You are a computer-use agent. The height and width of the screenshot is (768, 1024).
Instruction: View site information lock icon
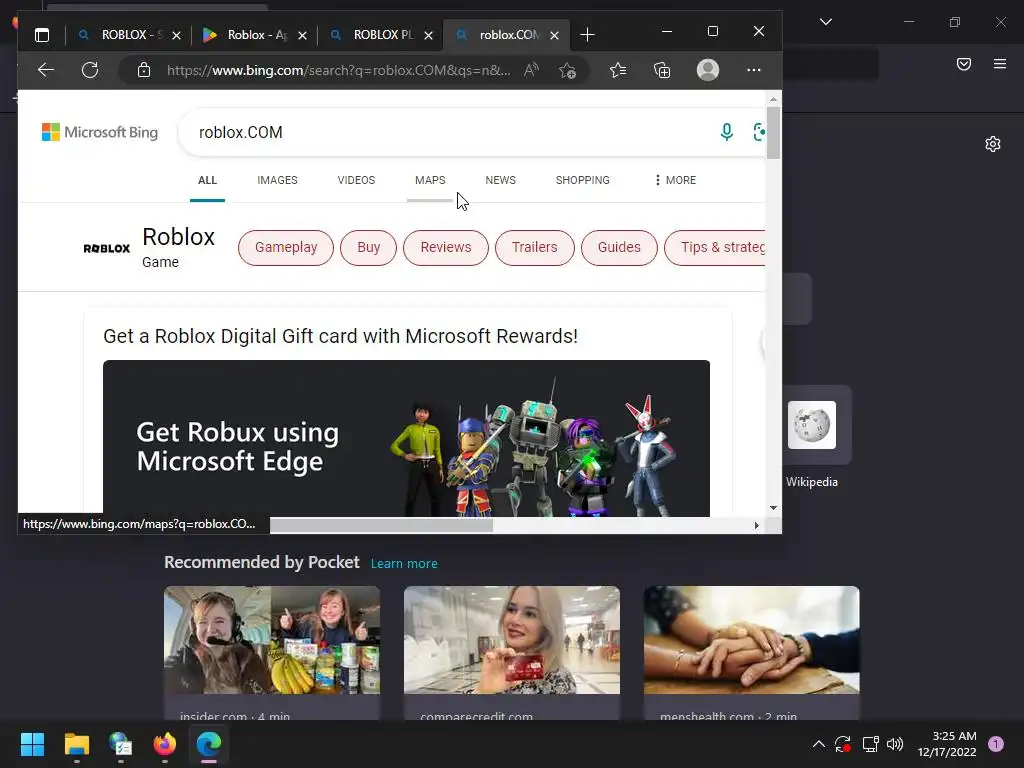click(x=144, y=70)
